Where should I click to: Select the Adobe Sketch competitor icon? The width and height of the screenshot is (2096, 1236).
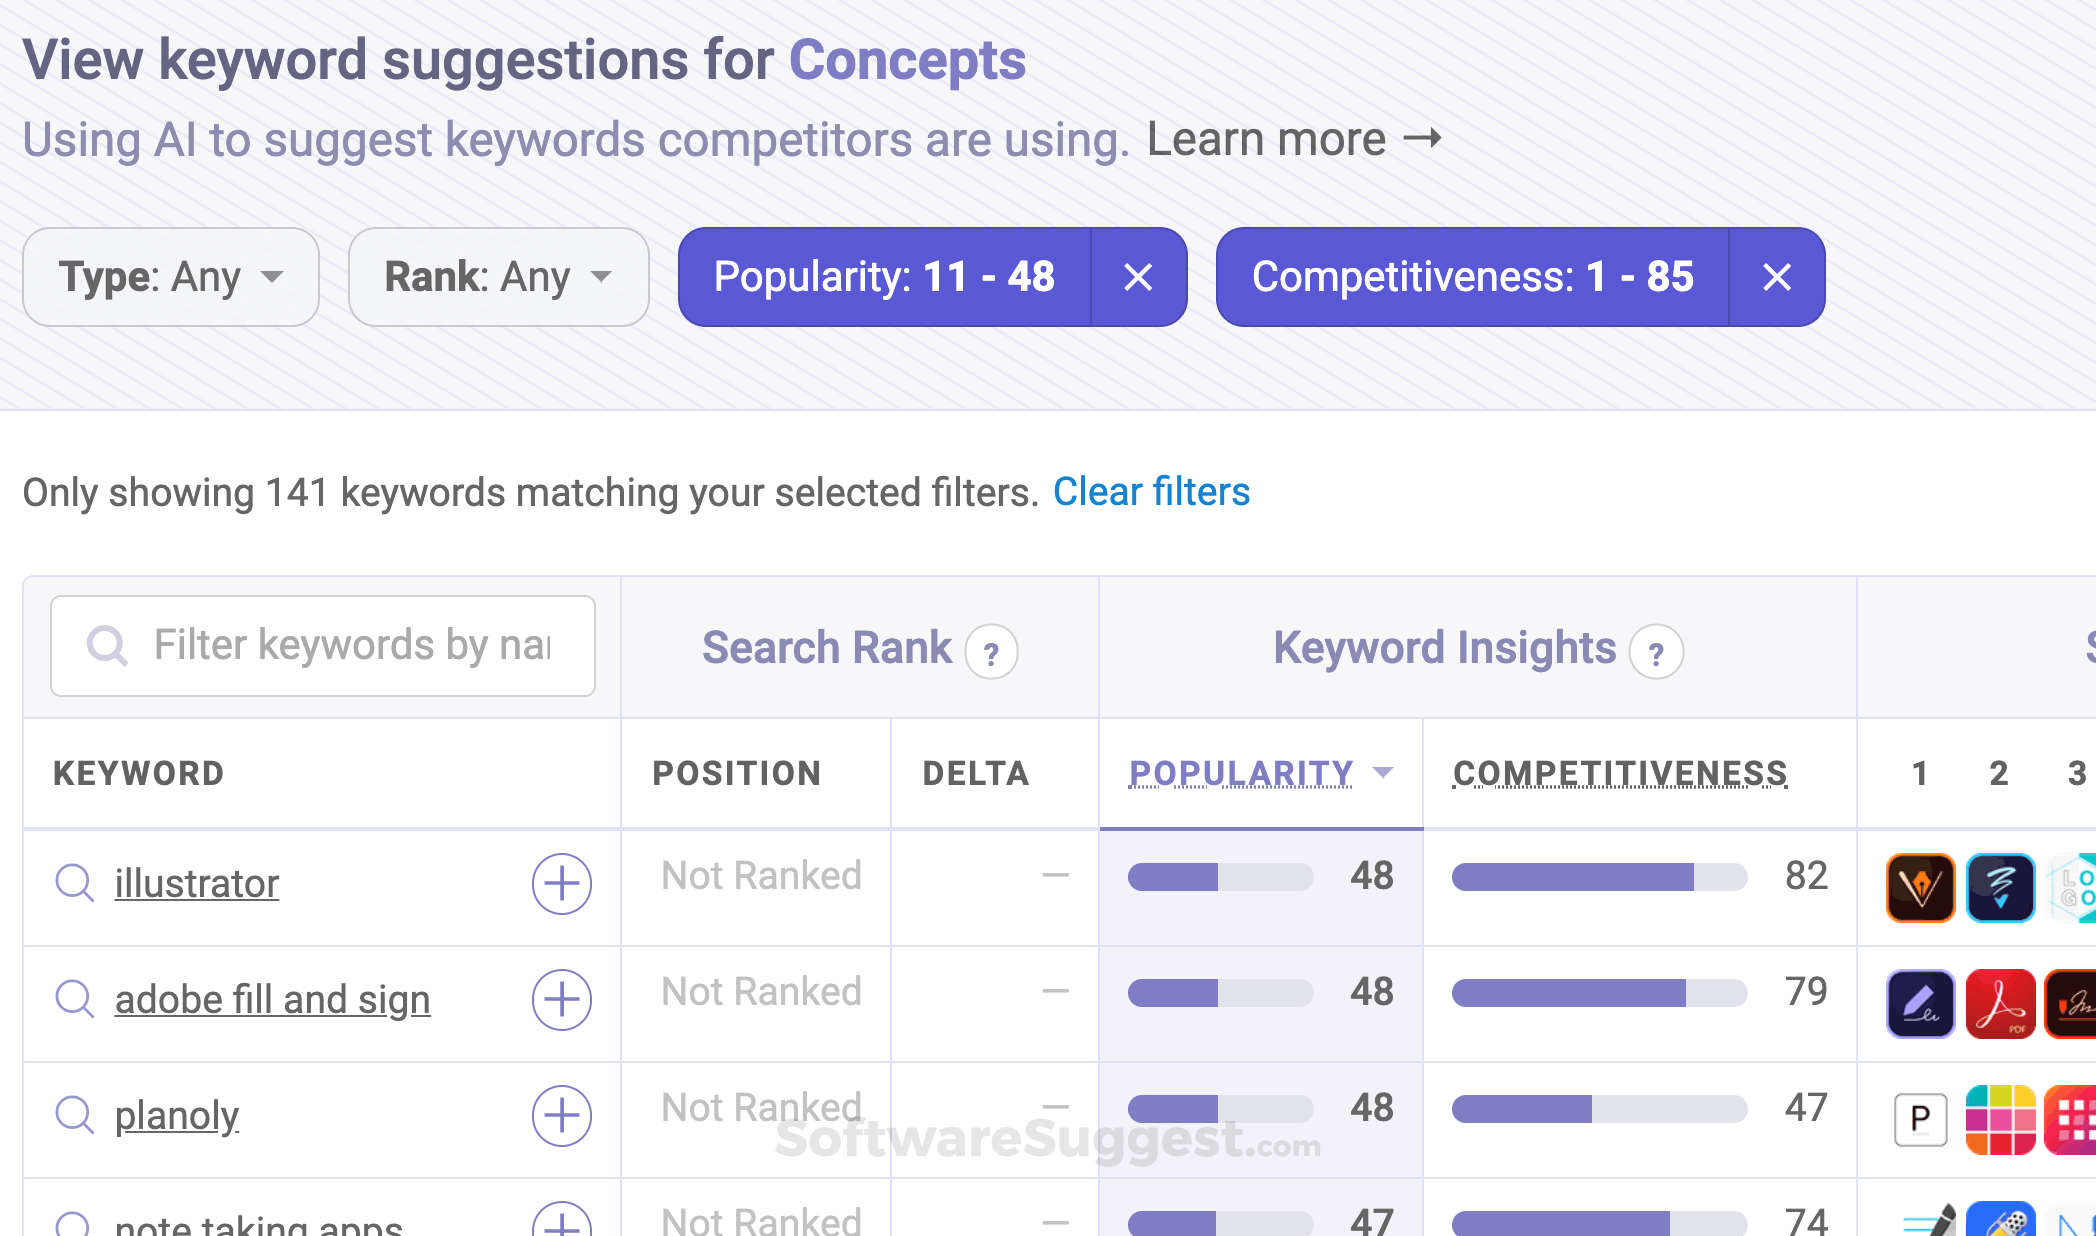[1999, 886]
